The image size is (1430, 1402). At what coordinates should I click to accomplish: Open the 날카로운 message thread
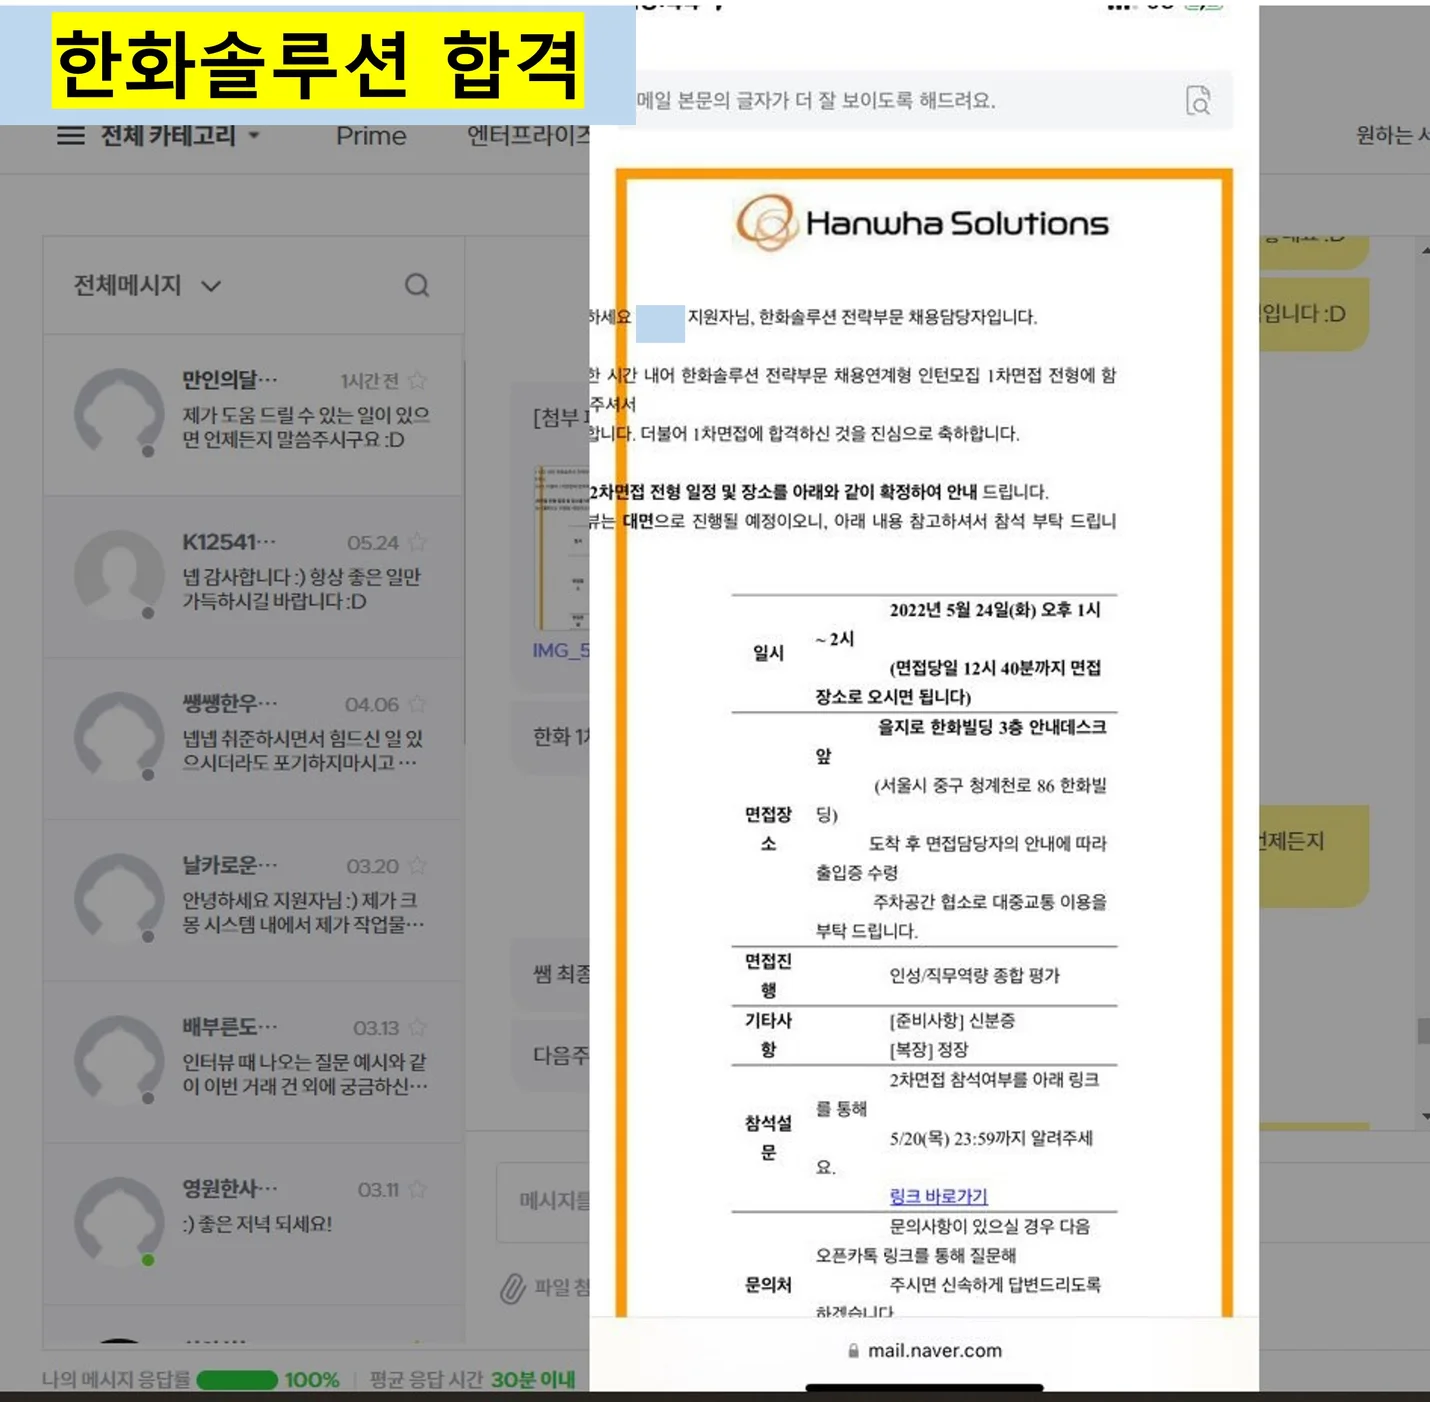(x=254, y=900)
